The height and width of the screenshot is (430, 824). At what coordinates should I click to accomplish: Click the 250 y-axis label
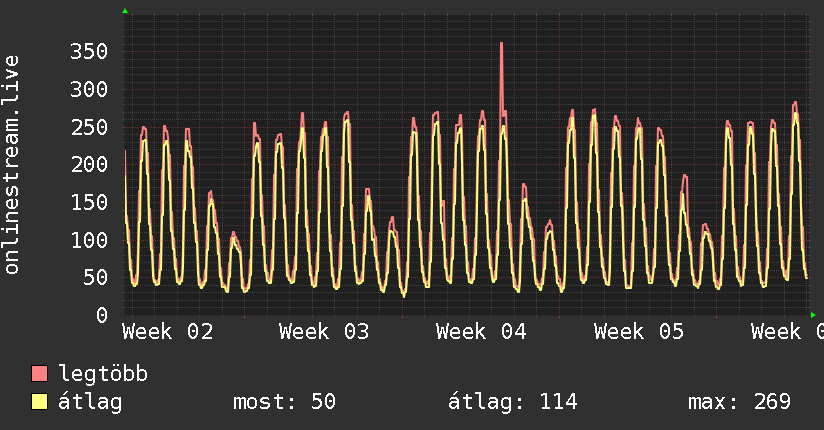tap(89, 127)
